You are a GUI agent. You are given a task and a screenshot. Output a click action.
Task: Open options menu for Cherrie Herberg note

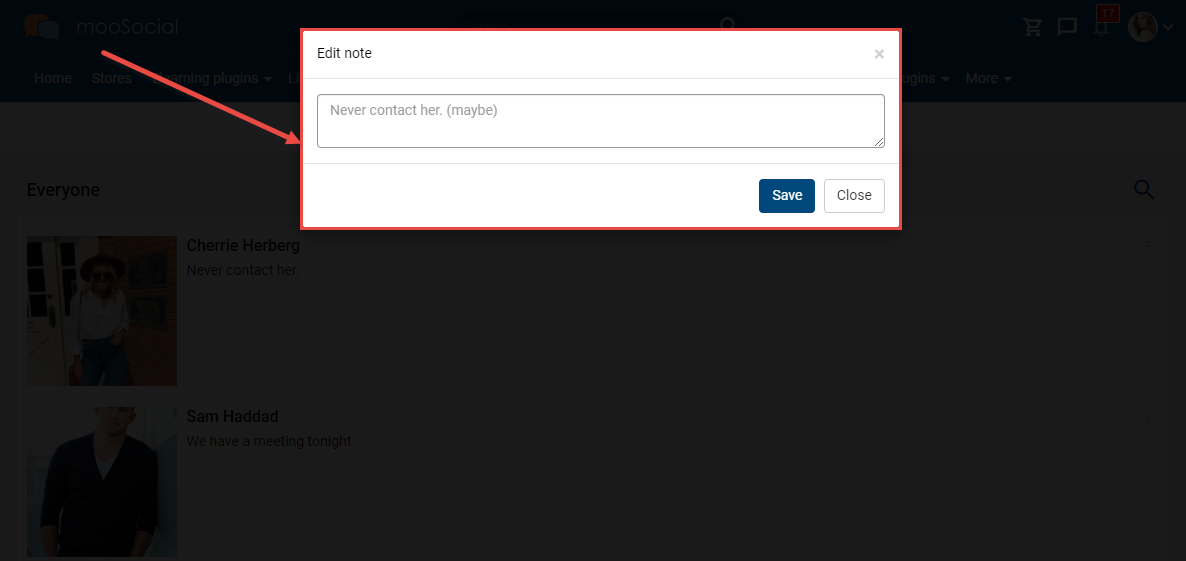click(x=1147, y=247)
